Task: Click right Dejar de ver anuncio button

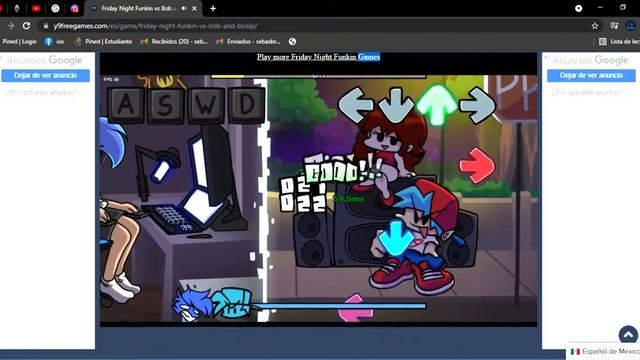Action: tap(591, 76)
